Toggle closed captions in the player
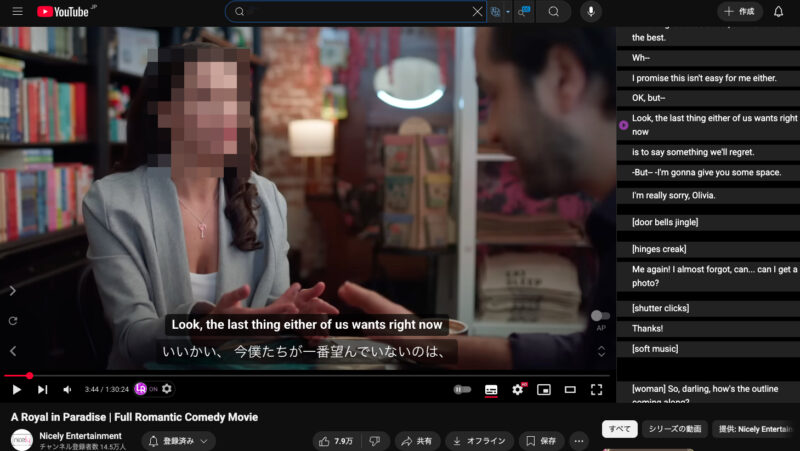 (x=491, y=390)
